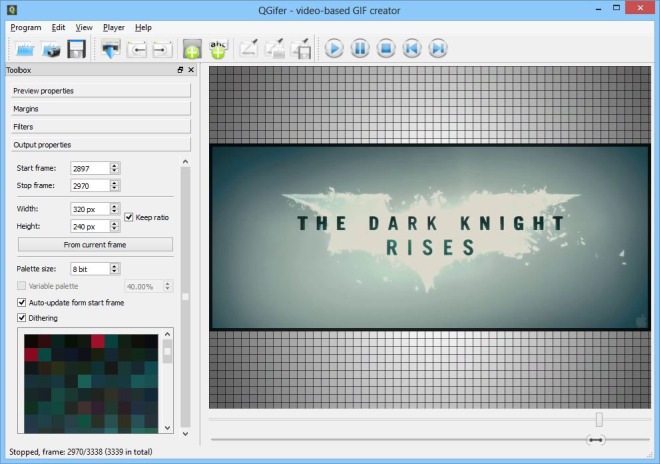The width and height of the screenshot is (660, 464).
Task: Click the Start frame value field
Action: coord(90,168)
